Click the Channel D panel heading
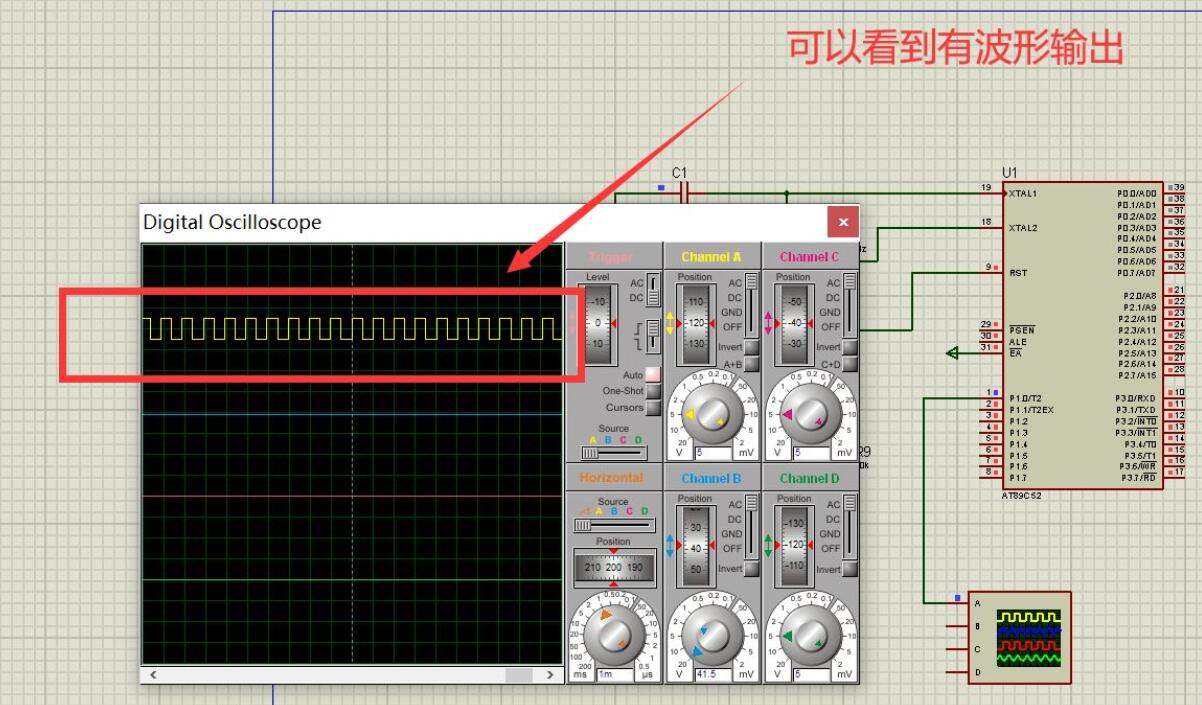Image resolution: width=1202 pixels, height=705 pixels. tap(810, 479)
